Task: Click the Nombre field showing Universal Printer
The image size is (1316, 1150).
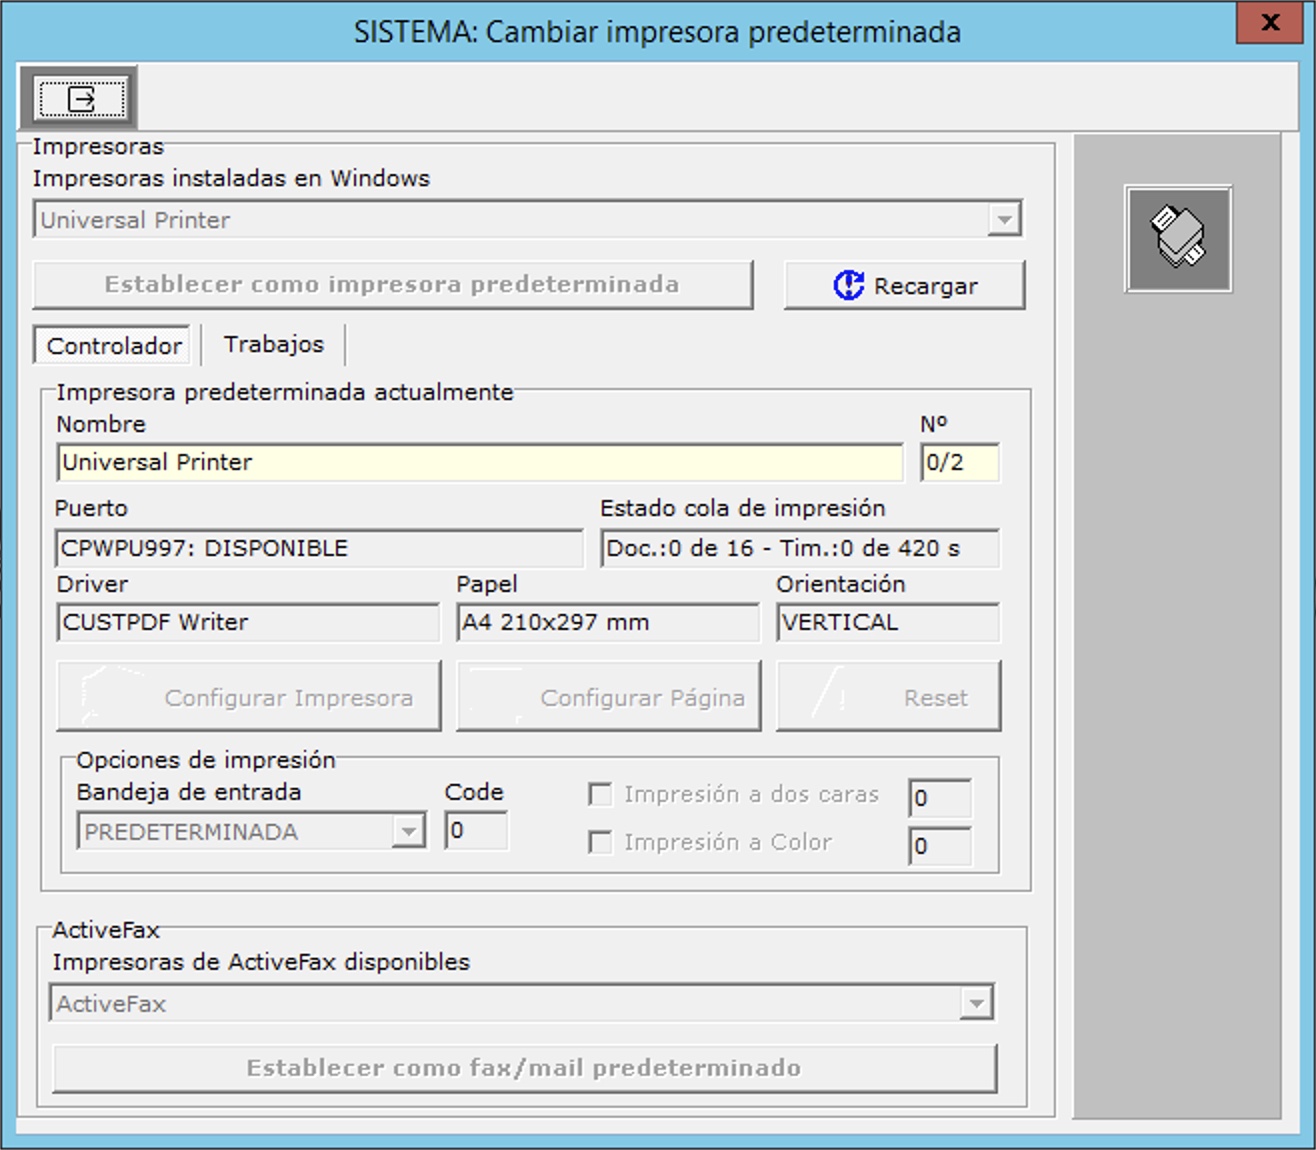Action: pos(480,463)
